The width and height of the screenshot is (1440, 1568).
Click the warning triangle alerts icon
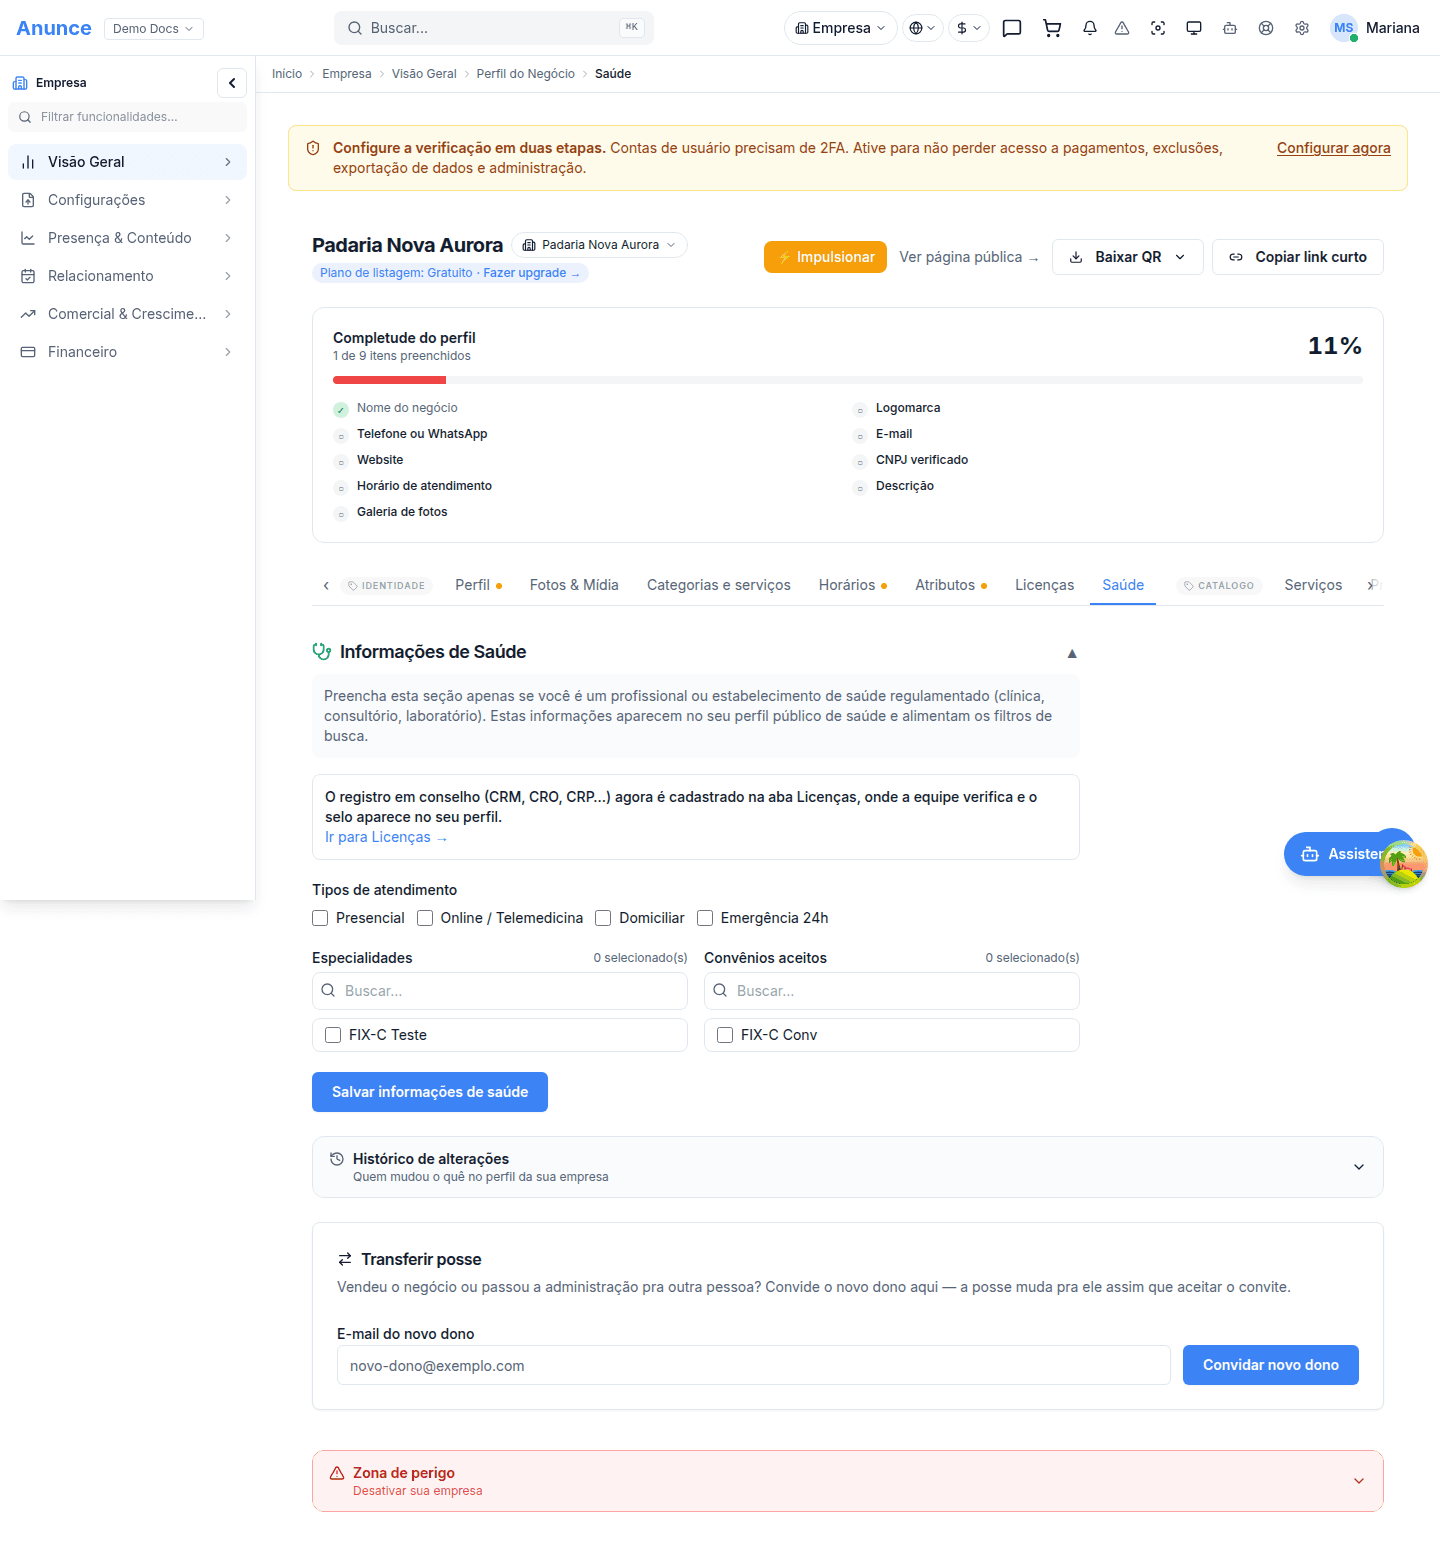click(x=1122, y=28)
